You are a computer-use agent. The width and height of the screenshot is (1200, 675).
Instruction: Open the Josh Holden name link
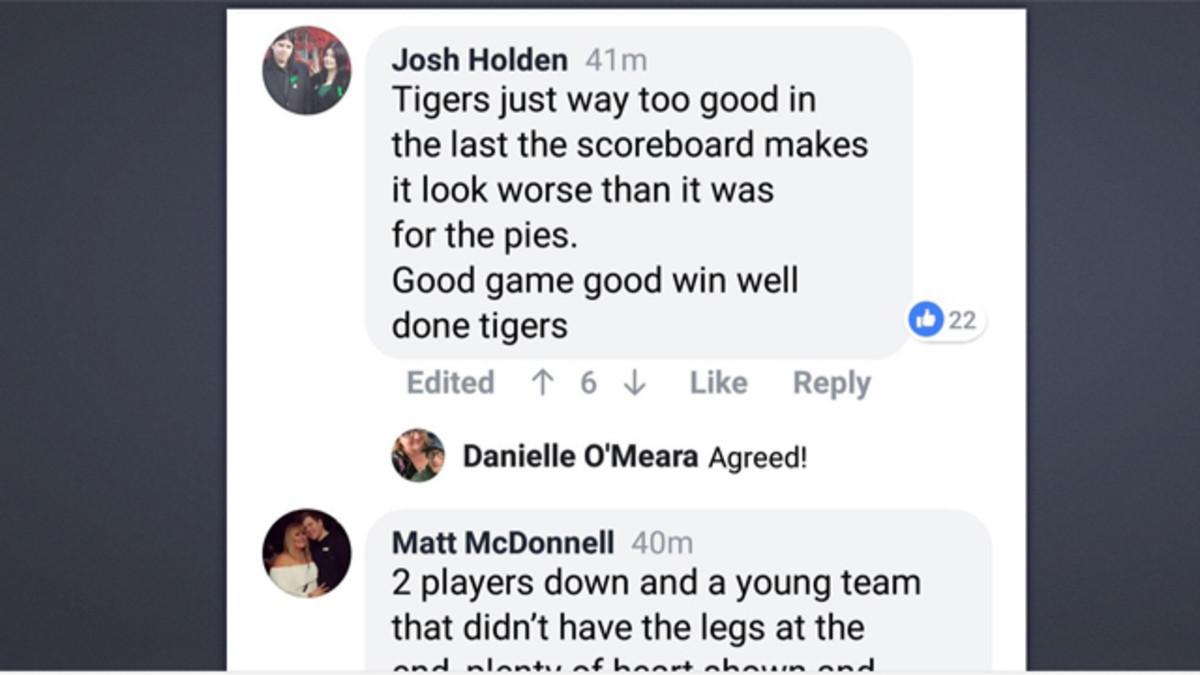point(479,60)
